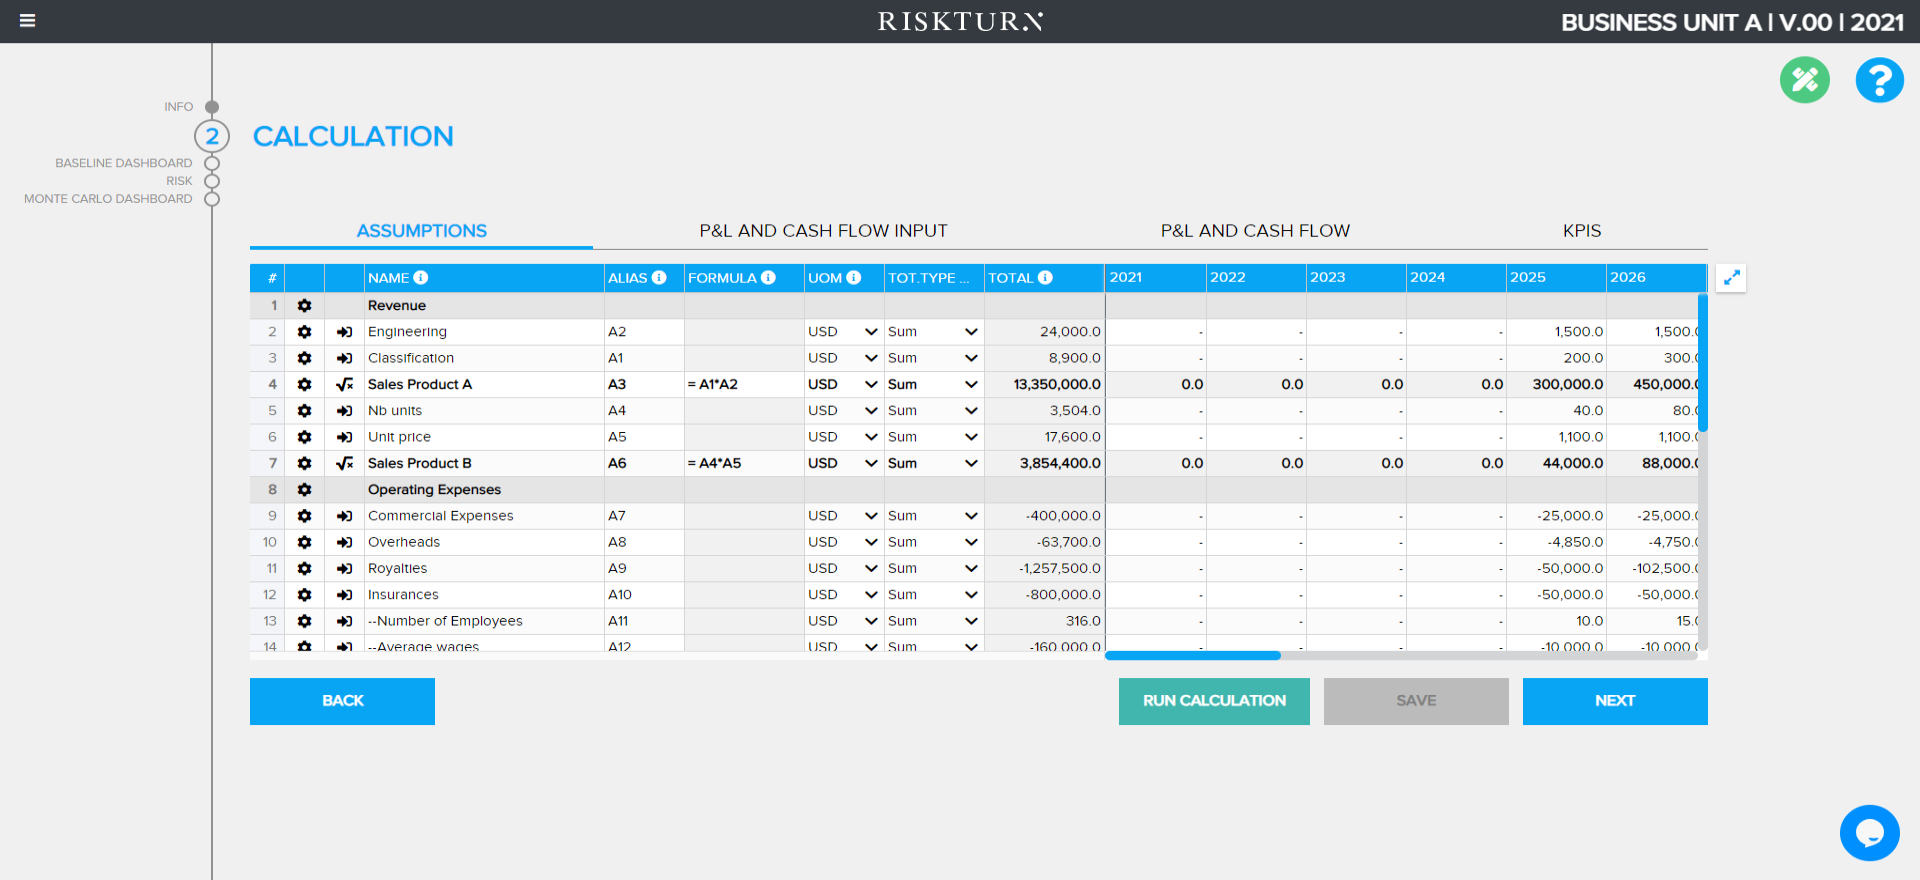Image resolution: width=1920 pixels, height=880 pixels.
Task: Select the Overheads name cell
Action: pos(484,542)
